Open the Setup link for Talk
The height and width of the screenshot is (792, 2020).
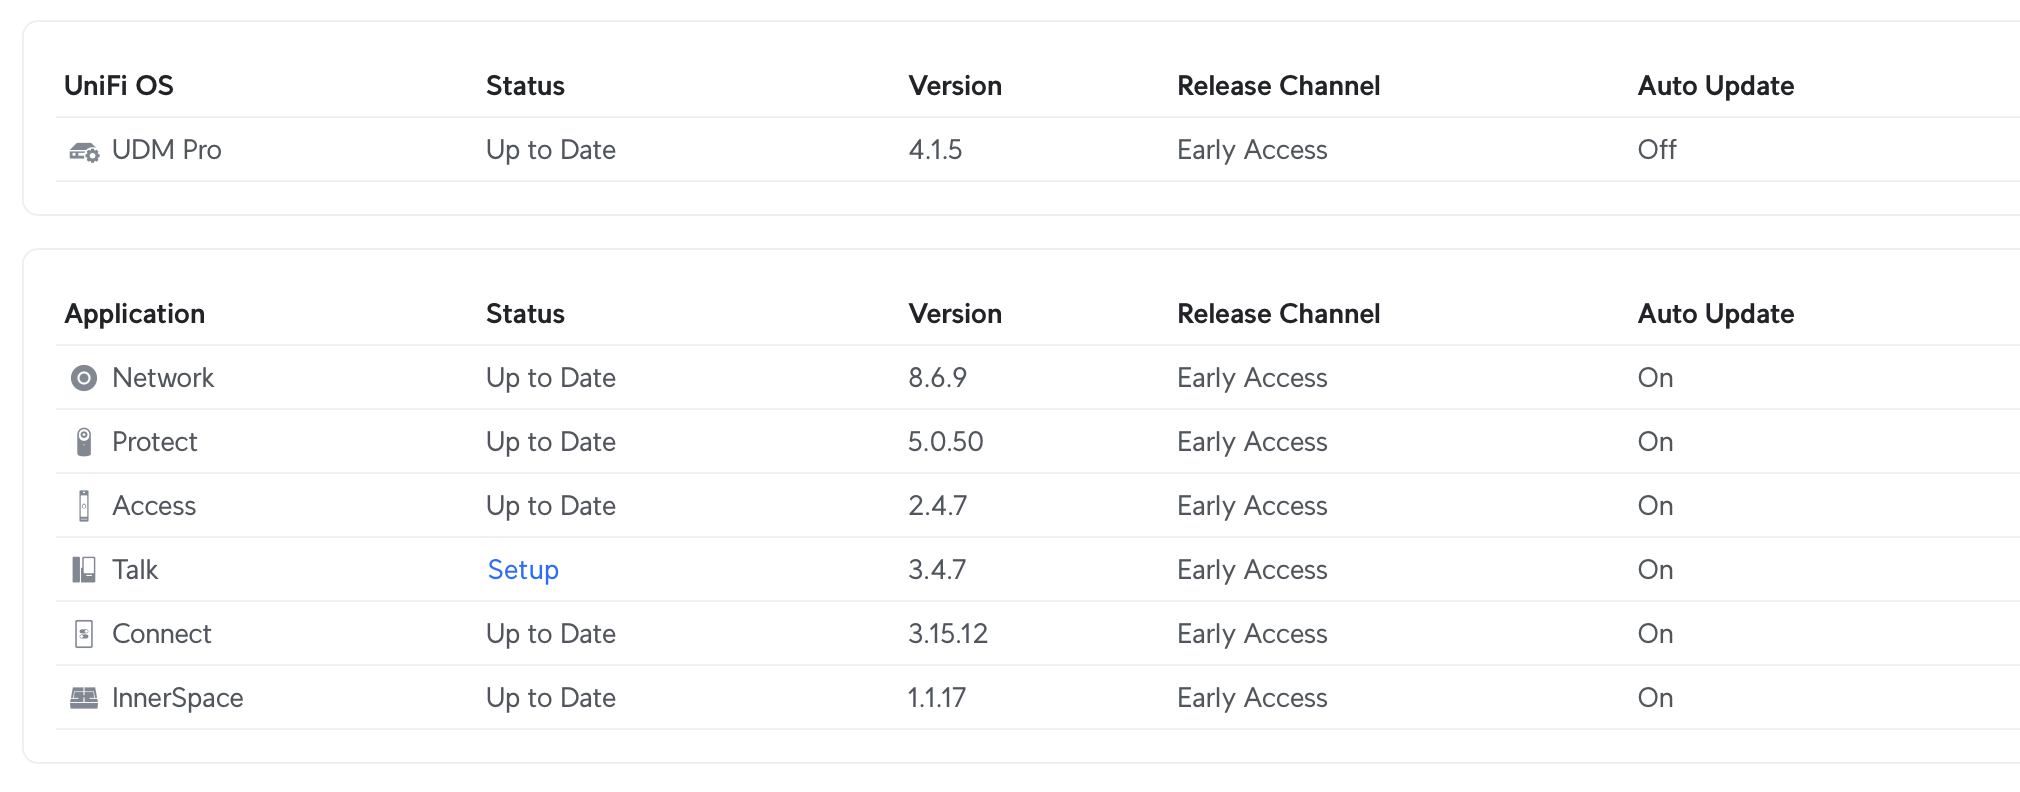pyautogui.click(x=523, y=570)
